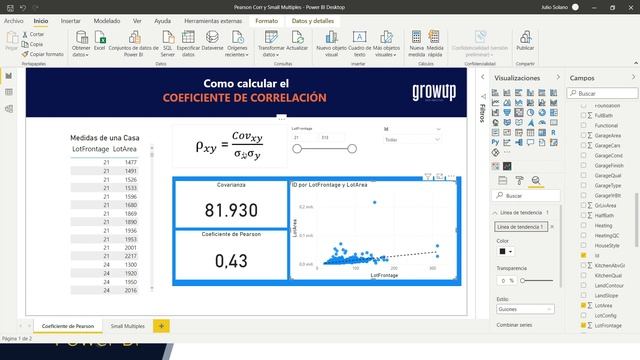Open the Analytics pane magnifier icon
640x360 pixels.
[x=536, y=180]
